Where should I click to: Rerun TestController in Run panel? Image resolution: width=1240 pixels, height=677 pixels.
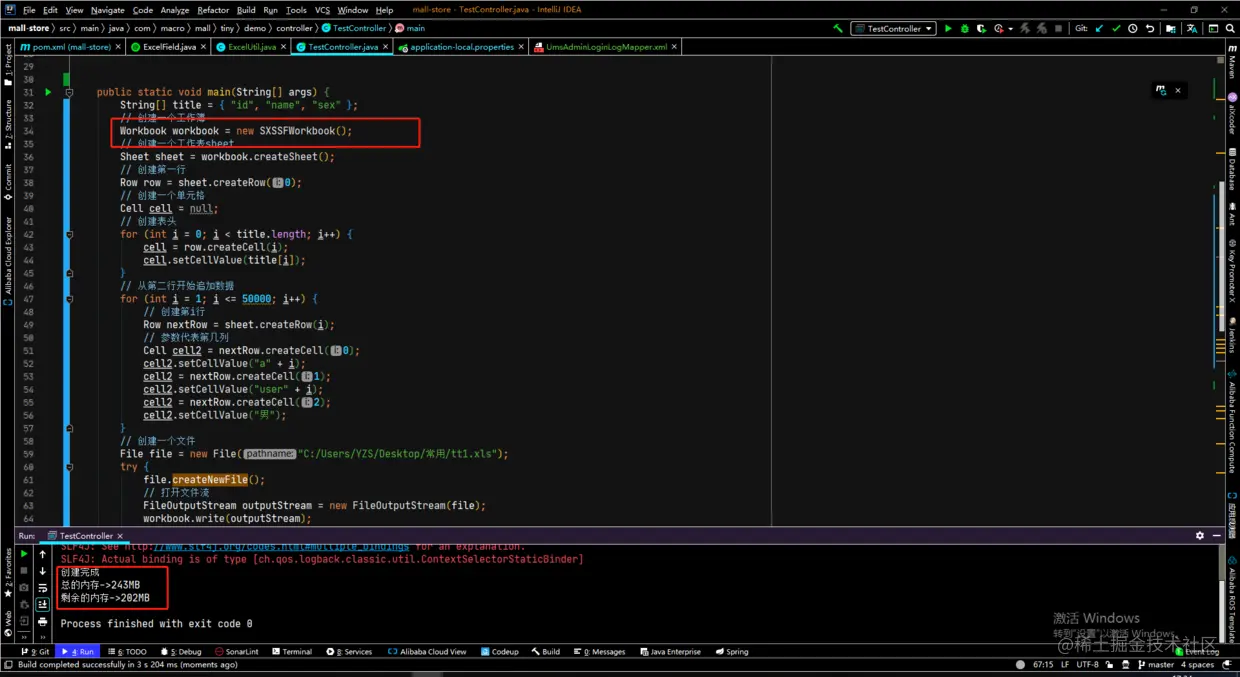click(x=24, y=554)
